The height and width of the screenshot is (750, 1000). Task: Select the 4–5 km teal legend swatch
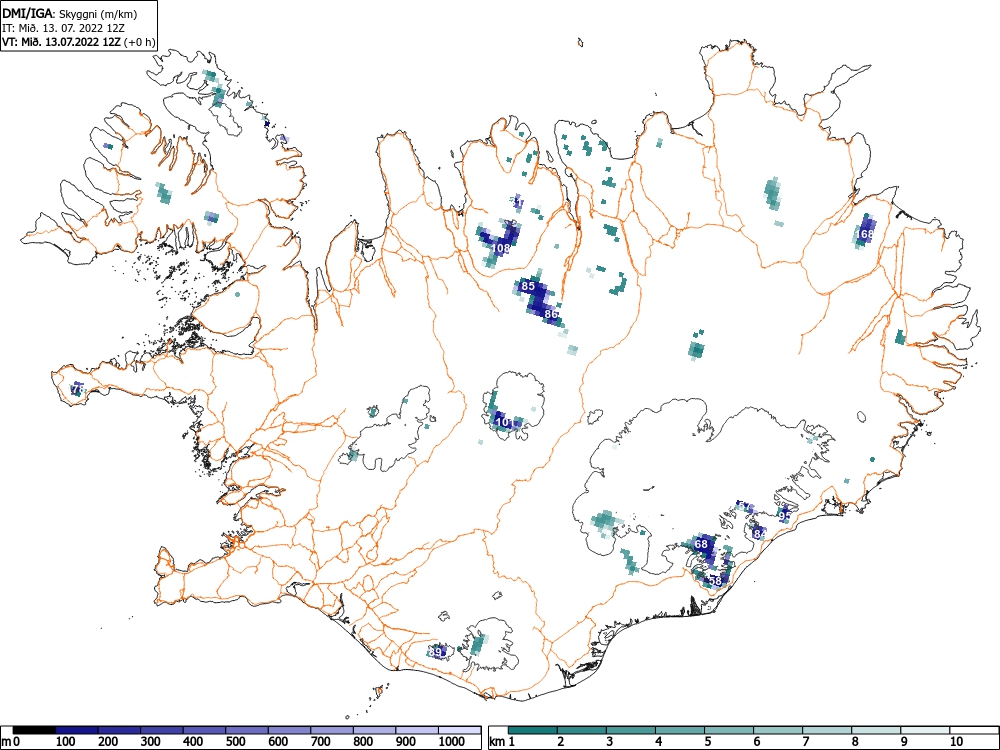coord(680,730)
